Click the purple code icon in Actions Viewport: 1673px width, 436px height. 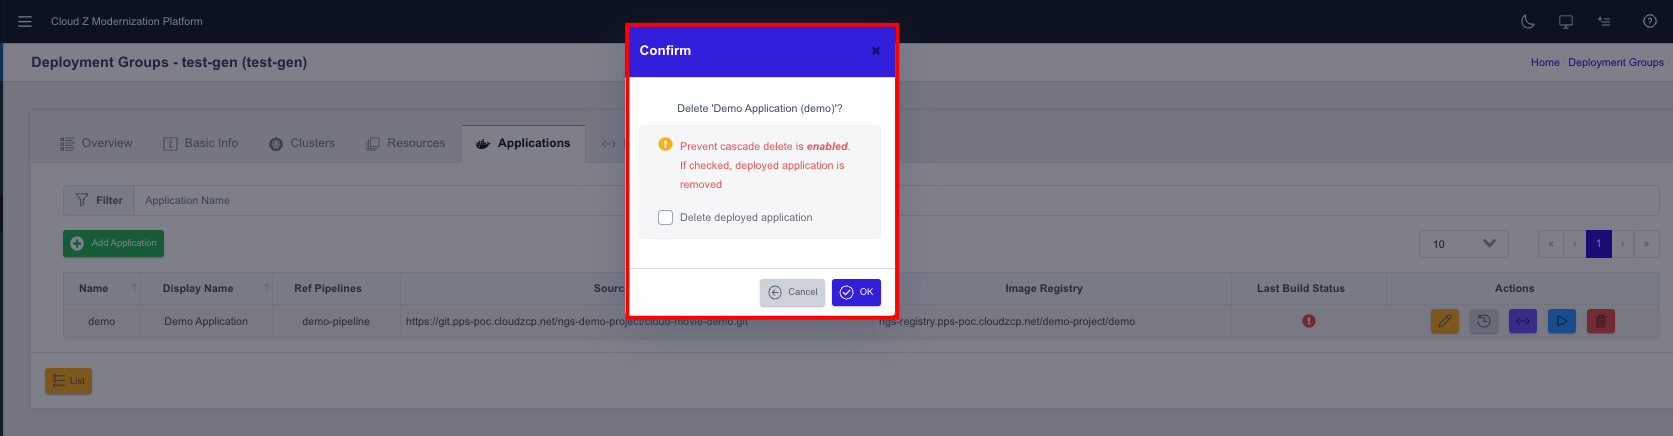pos(1523,321)
